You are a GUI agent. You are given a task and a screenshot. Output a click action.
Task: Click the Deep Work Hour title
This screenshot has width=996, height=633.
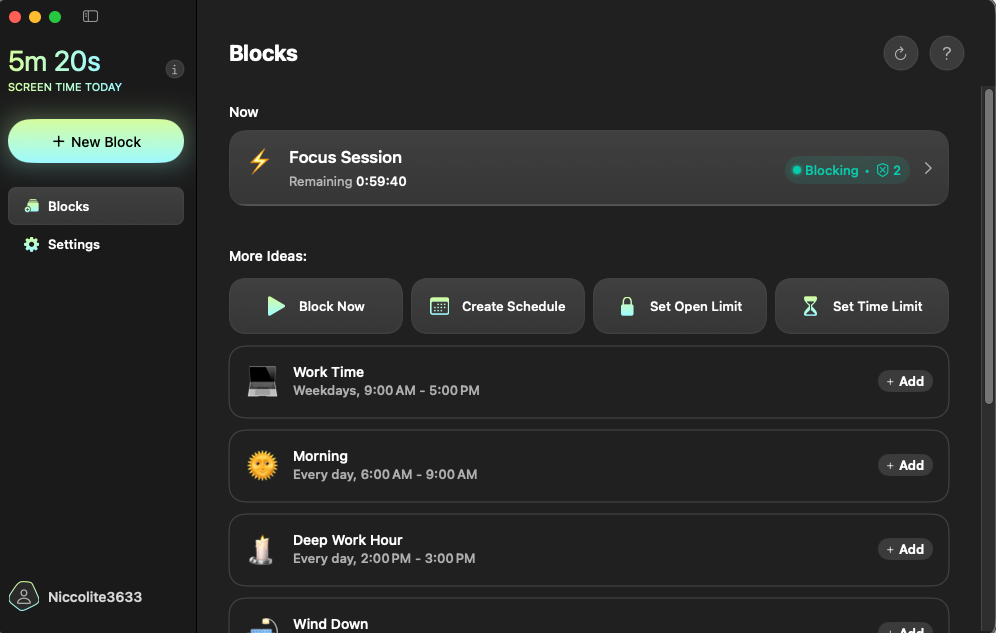(x=347, y=540)
